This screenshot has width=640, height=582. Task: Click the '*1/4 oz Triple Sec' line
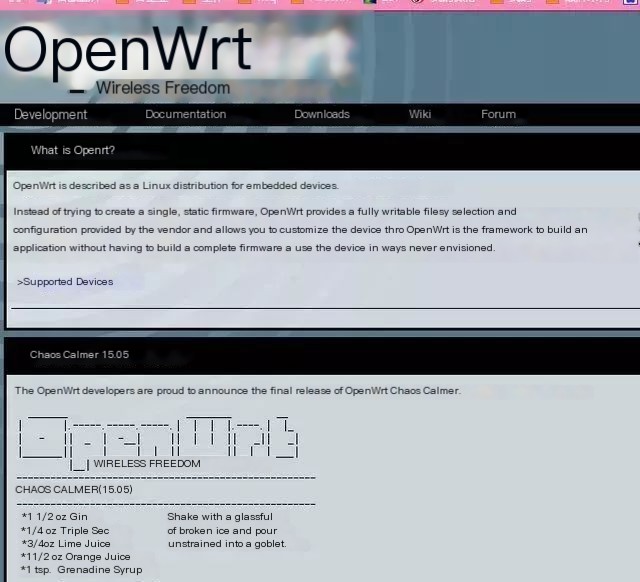tap(65, 531)
